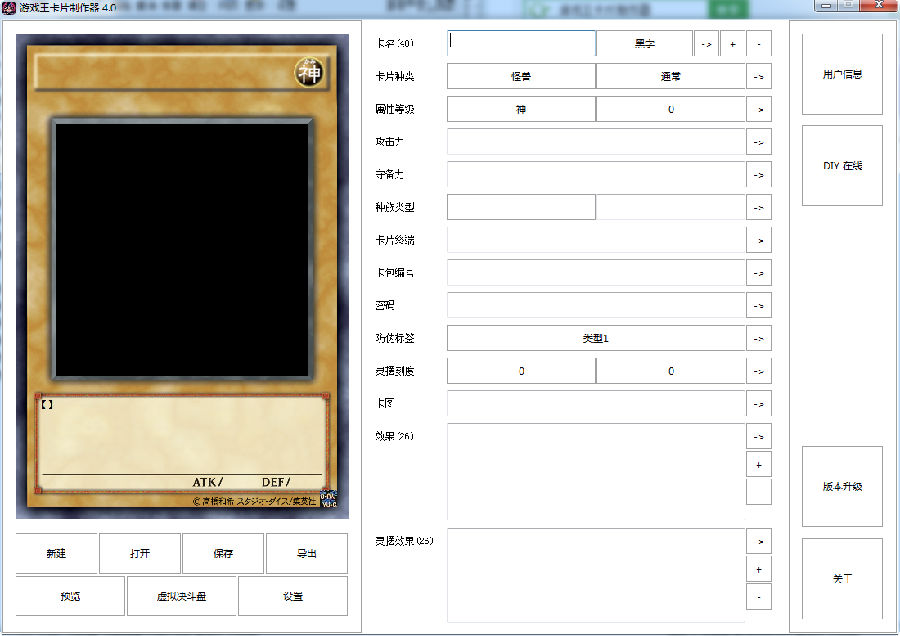900x636 pixels.
Task: Click the DEF/ text on the card preview
Action: point(276,482)
